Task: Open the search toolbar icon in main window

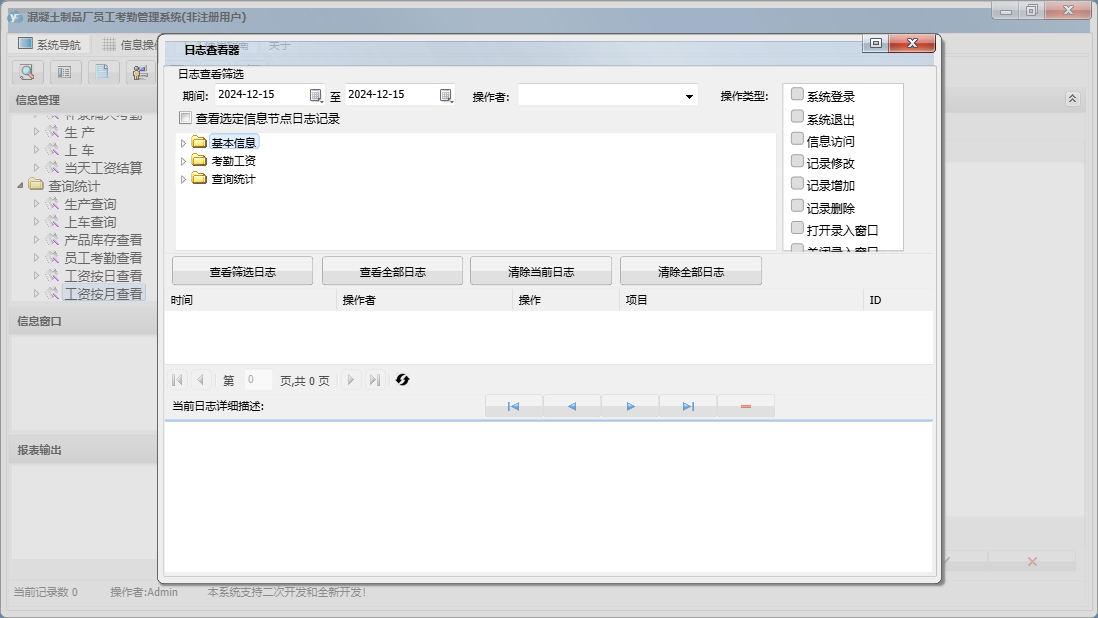Action: pyautogui.click(x=27, y=72)
